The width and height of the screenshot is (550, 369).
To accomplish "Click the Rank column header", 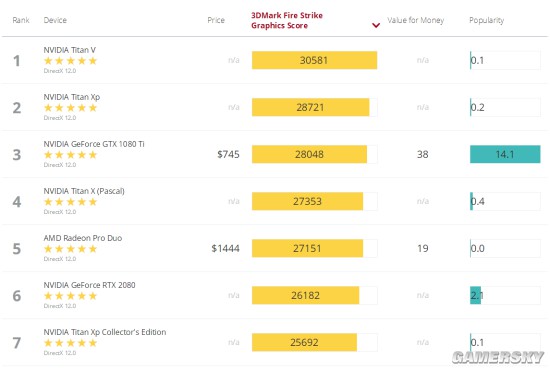I will point(21,20).
